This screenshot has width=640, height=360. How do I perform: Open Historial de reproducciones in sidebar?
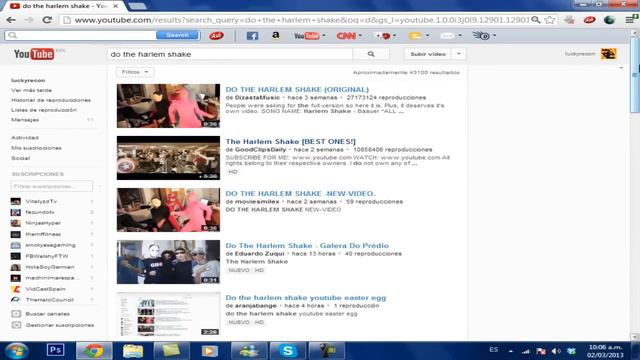(51, 100)
